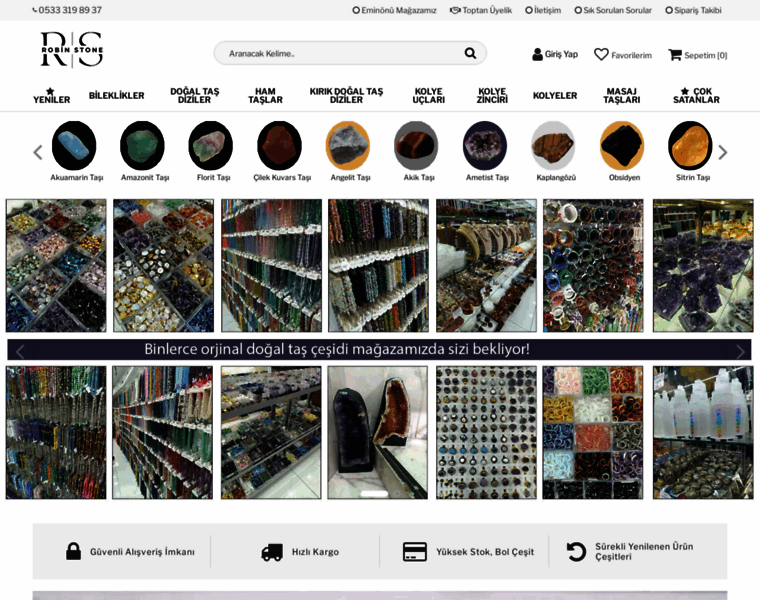Click the Robin Stone logo
760x600 pixels.
pyautogui.click(x=71, y=50)
